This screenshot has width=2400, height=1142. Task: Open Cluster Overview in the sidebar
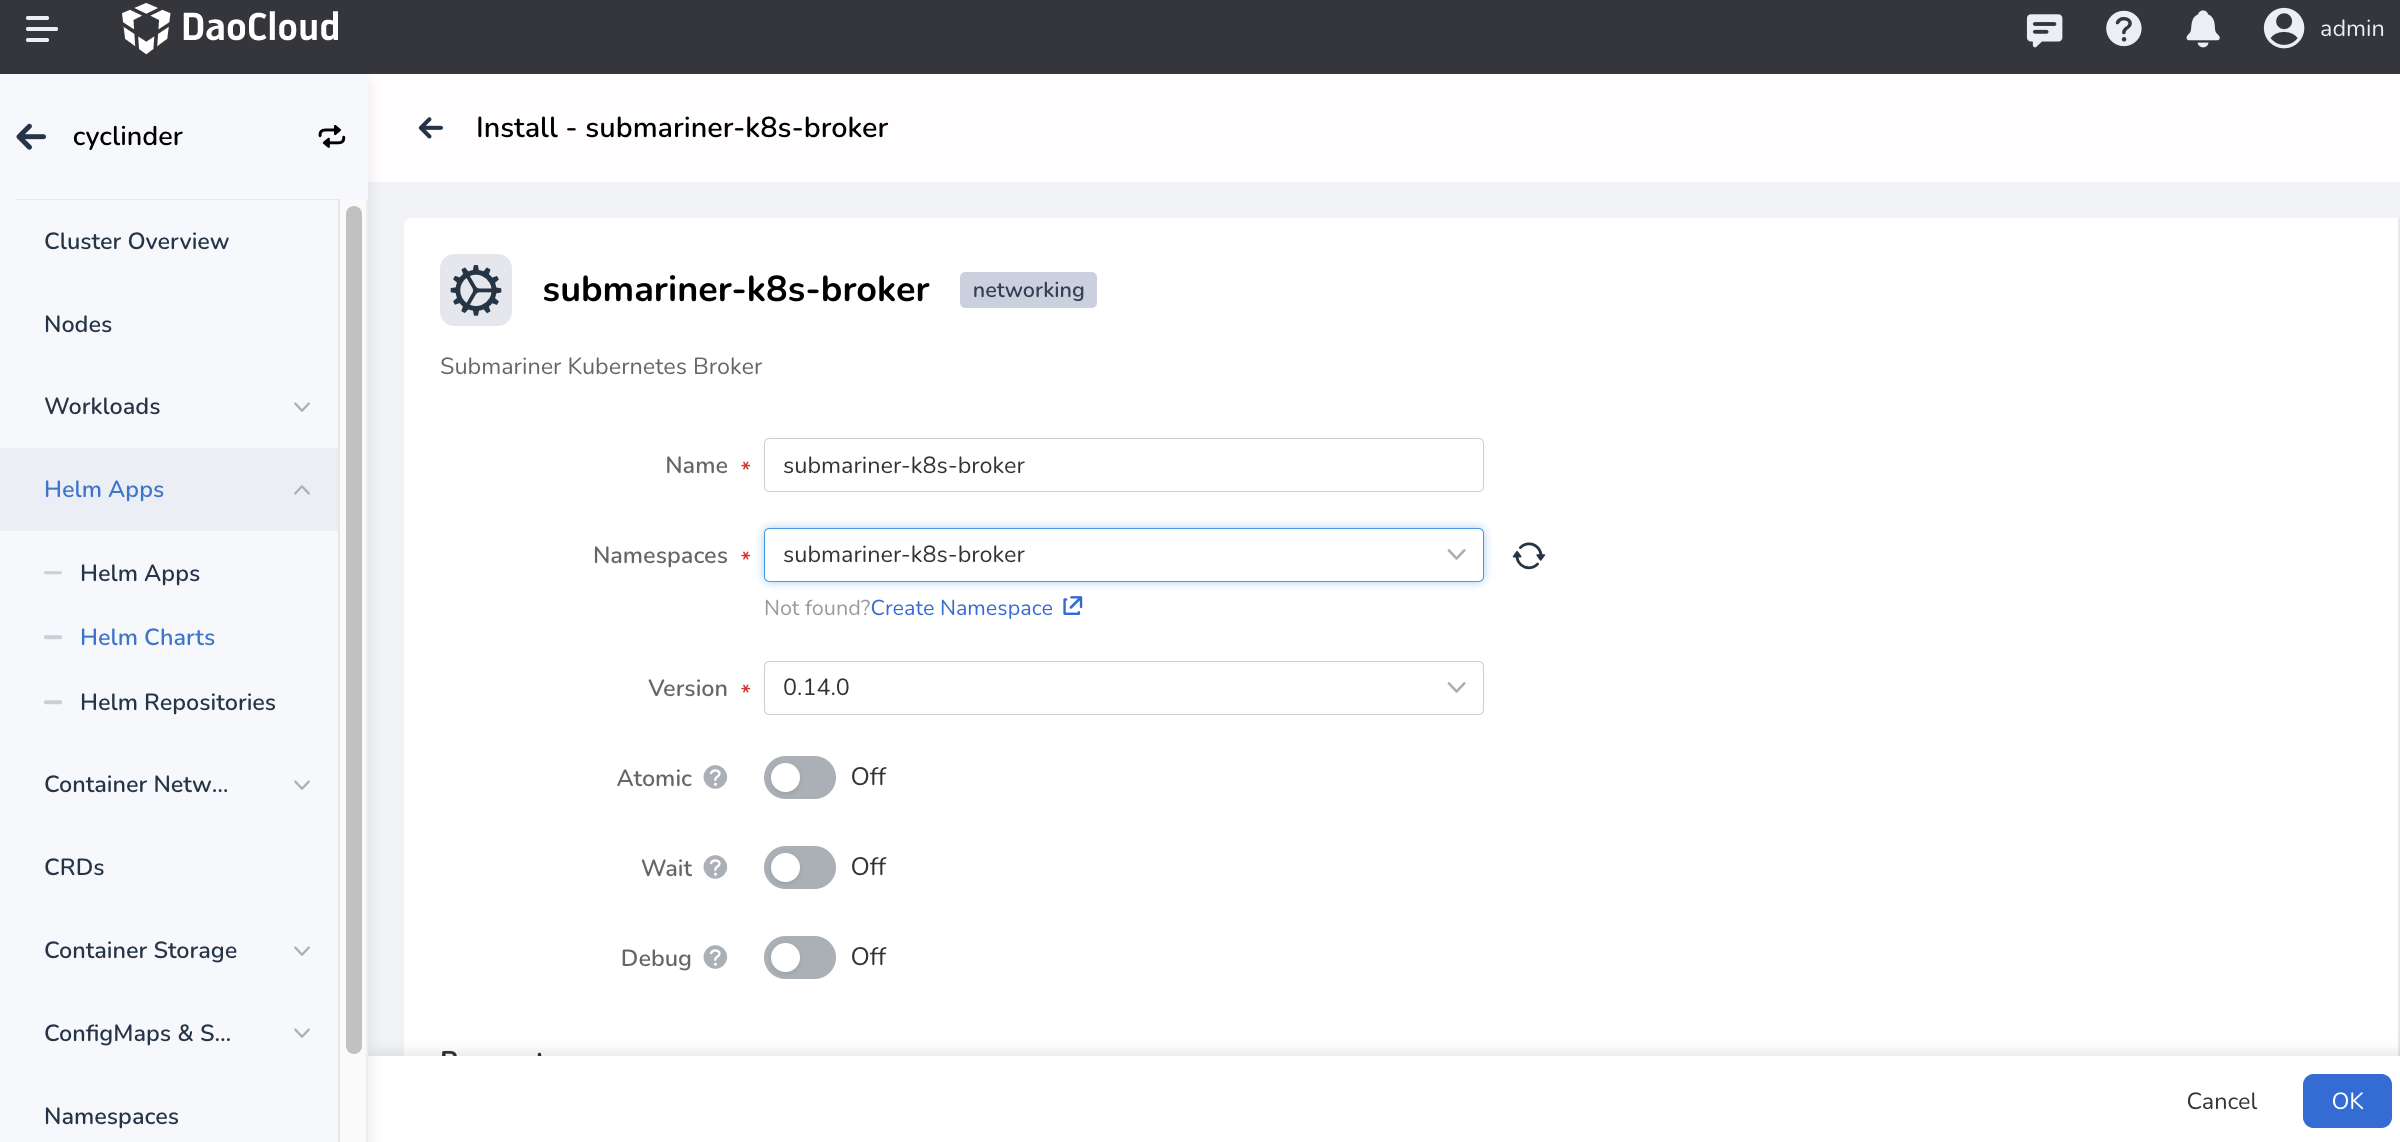136,241
